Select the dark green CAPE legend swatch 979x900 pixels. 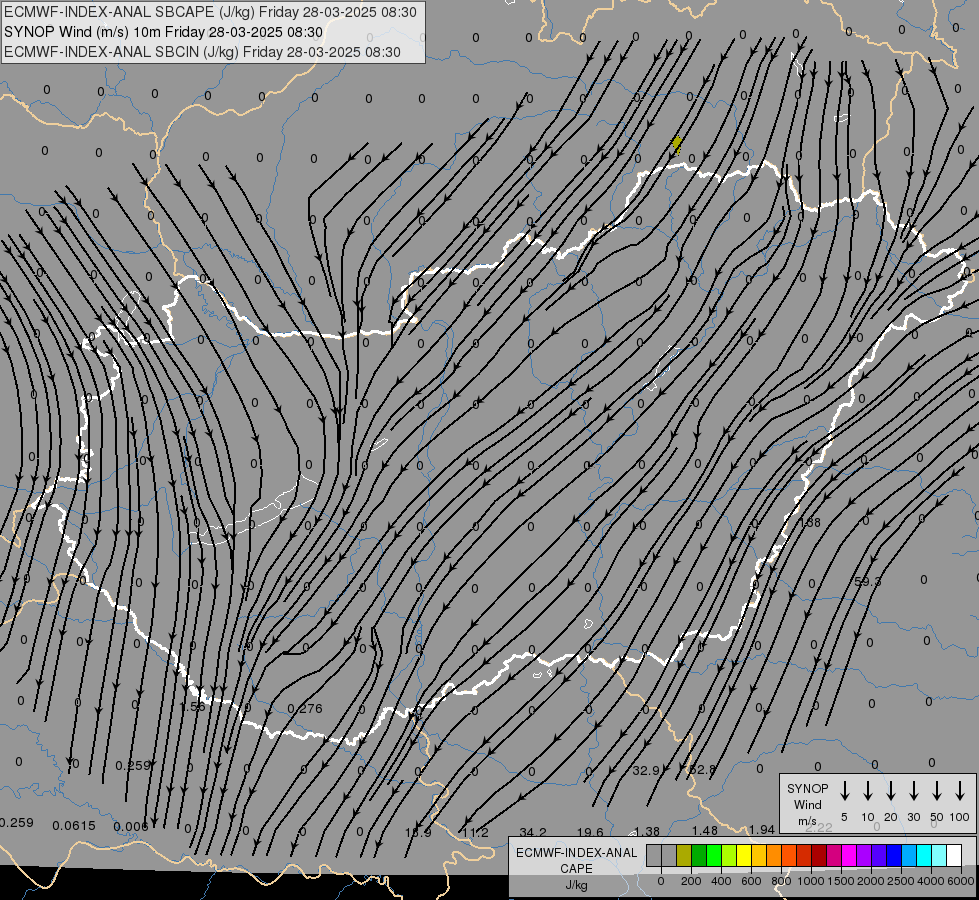coord(699,855)
